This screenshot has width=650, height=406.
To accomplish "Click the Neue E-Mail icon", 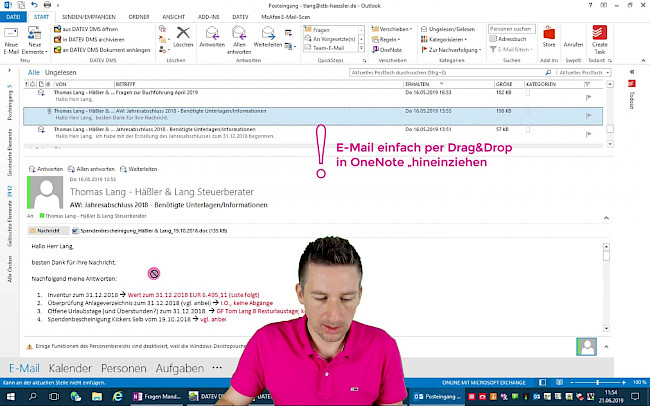I will pos(11,40).
